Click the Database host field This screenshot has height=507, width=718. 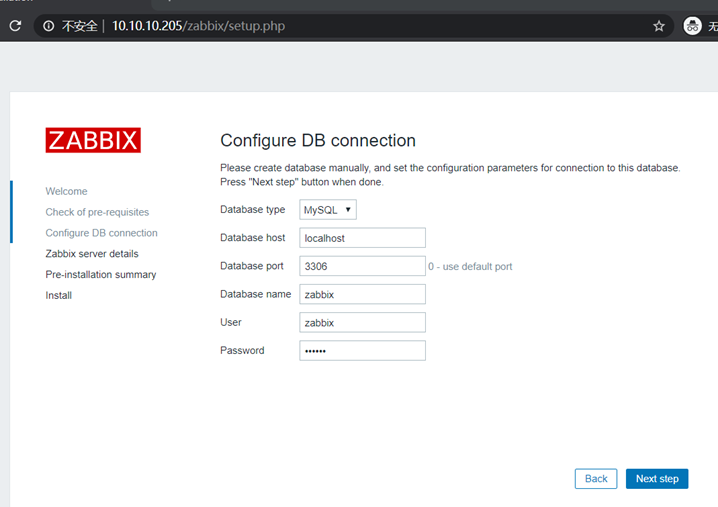point(362,238)
